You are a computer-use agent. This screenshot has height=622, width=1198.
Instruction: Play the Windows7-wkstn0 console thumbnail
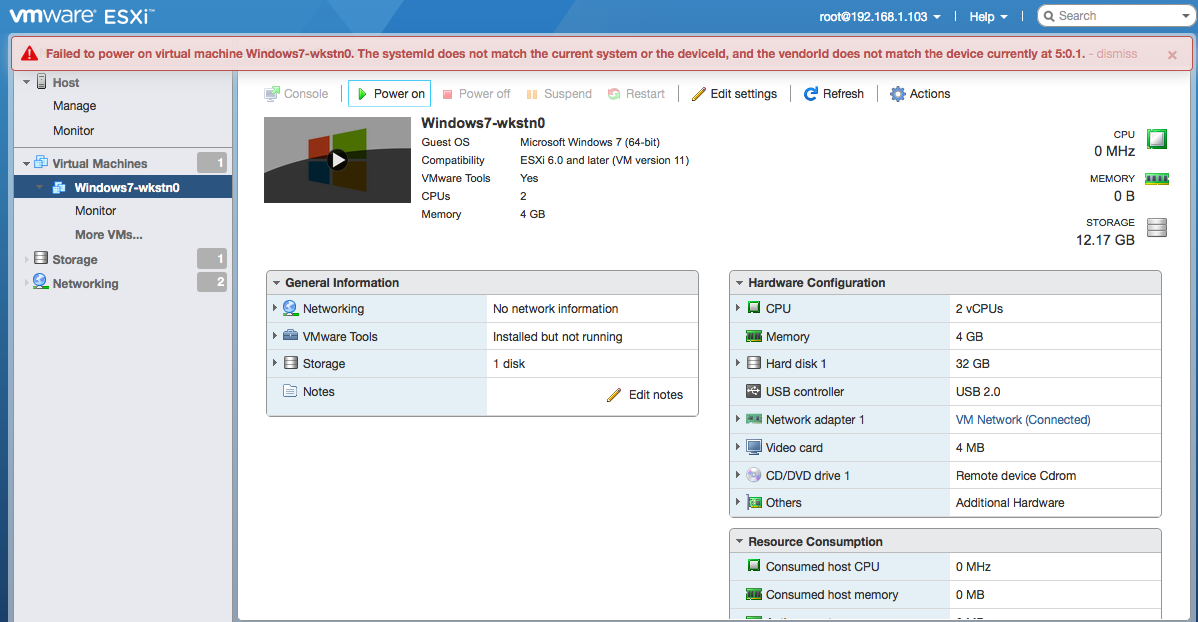tap(337, 159)
